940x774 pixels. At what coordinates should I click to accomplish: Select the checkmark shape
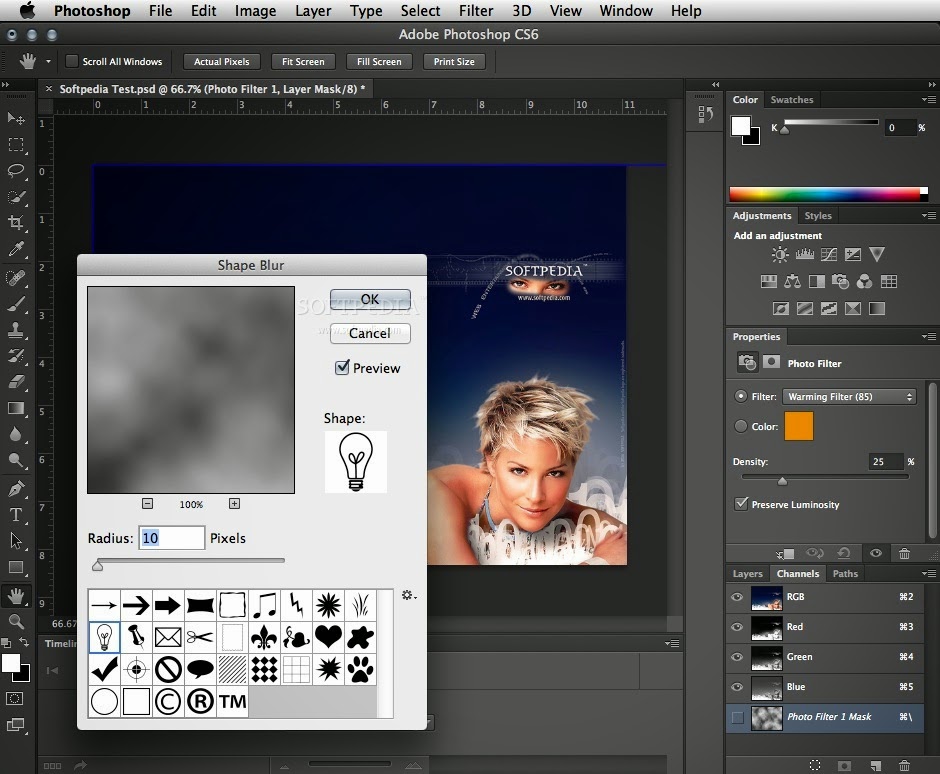pyautogui.click(x=104, y=668)
